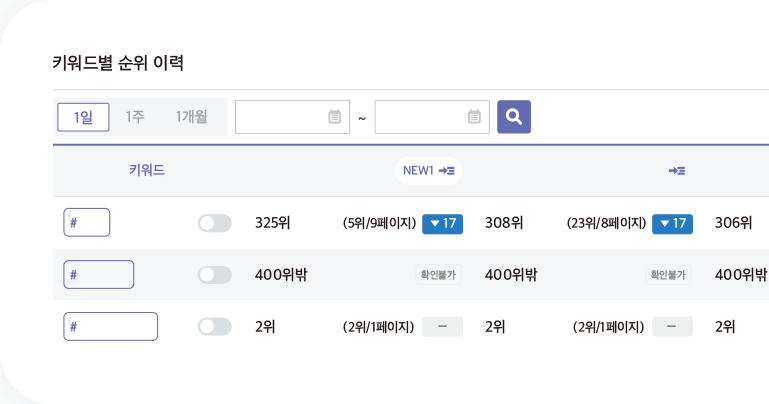Click the second column arrow-list icon
The width and height of the screenshot is (769, 404).
(677, 171)
